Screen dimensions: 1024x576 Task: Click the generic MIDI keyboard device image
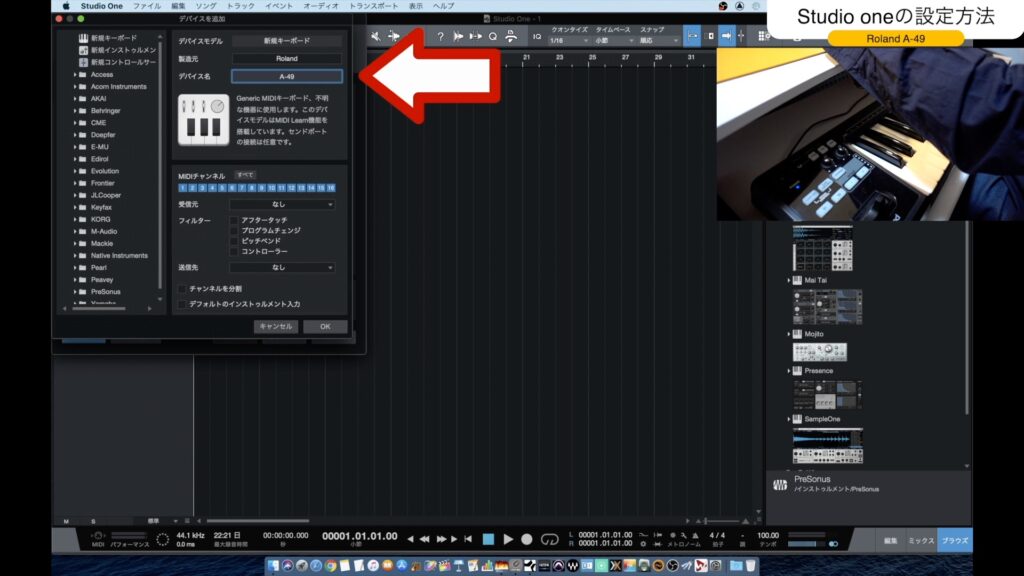[203, 120]
